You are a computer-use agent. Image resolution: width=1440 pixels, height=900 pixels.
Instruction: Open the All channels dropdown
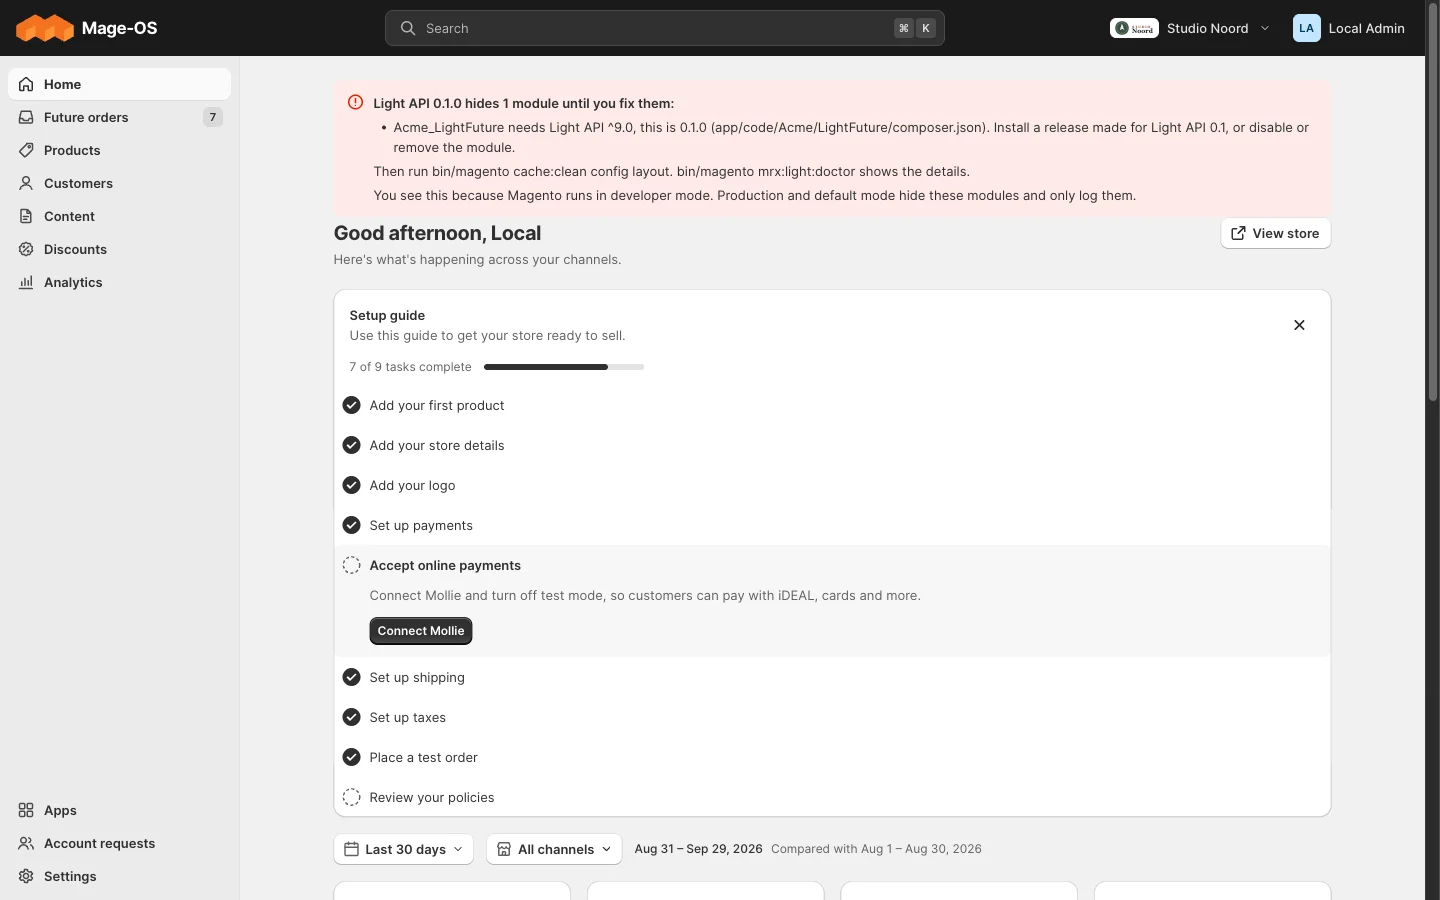tap(554, 849)
